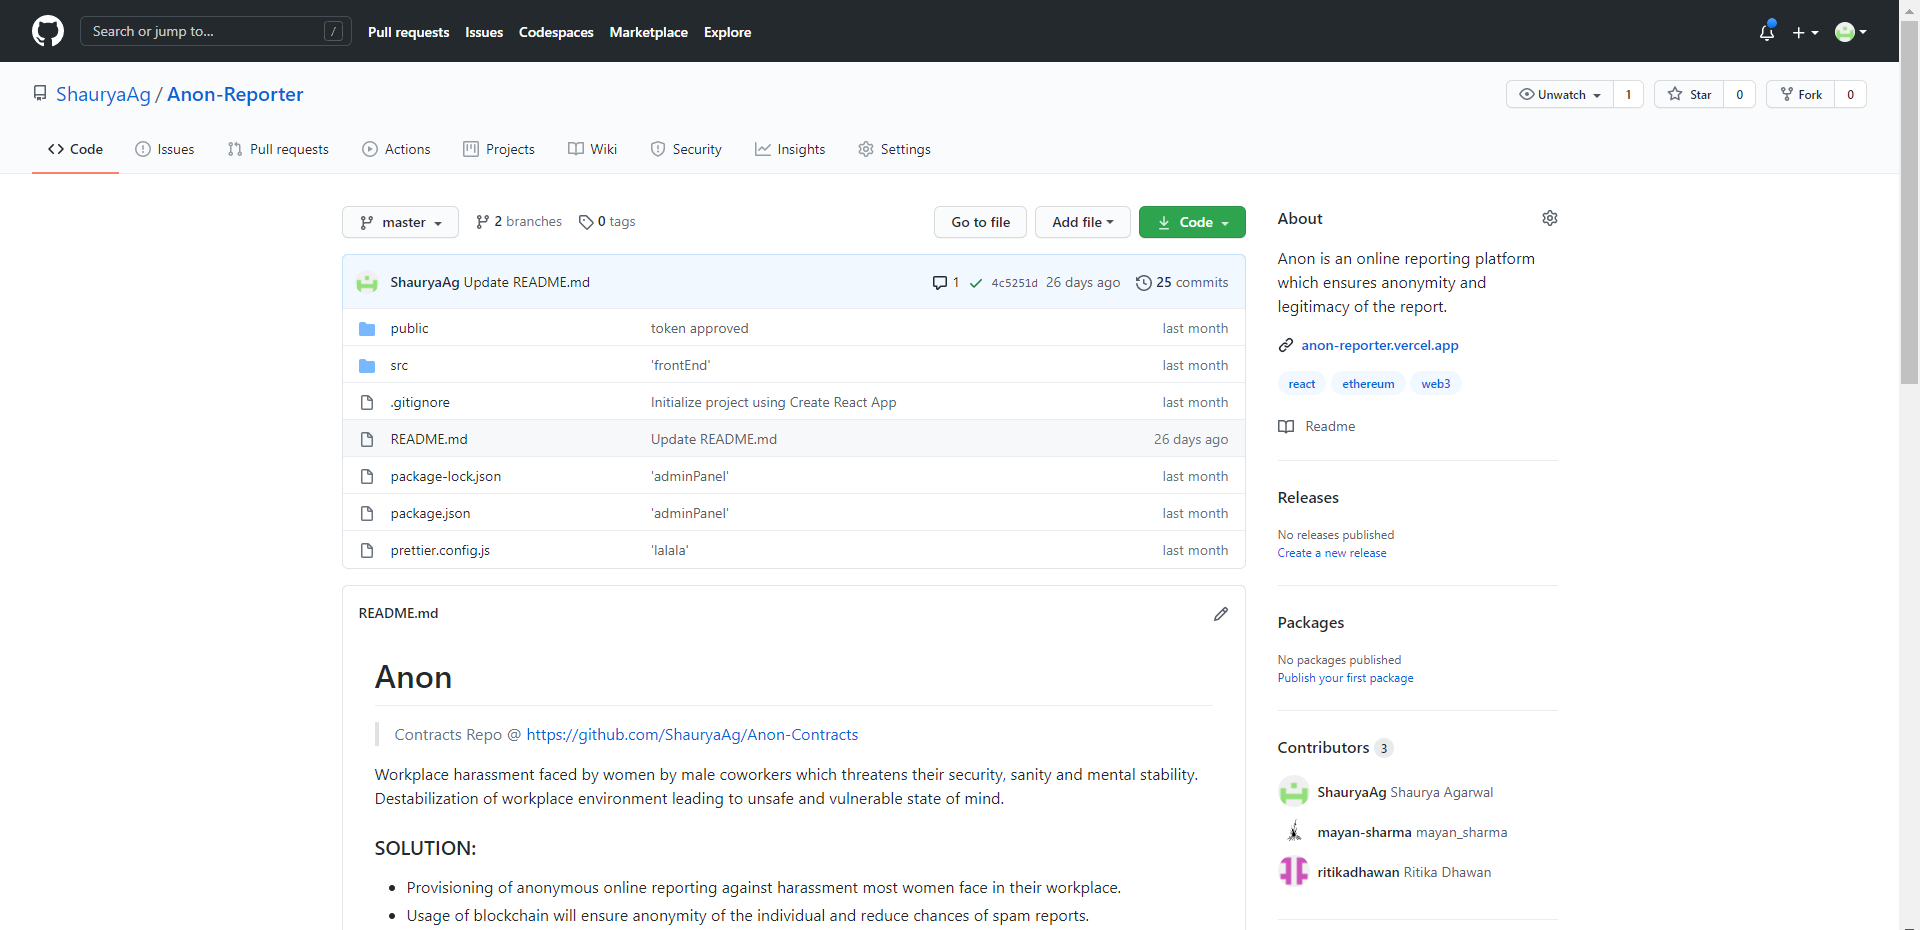Click Explore in the top navigation
The width and height of the screenshot is (1920, 930).
(x=727, y=32)
